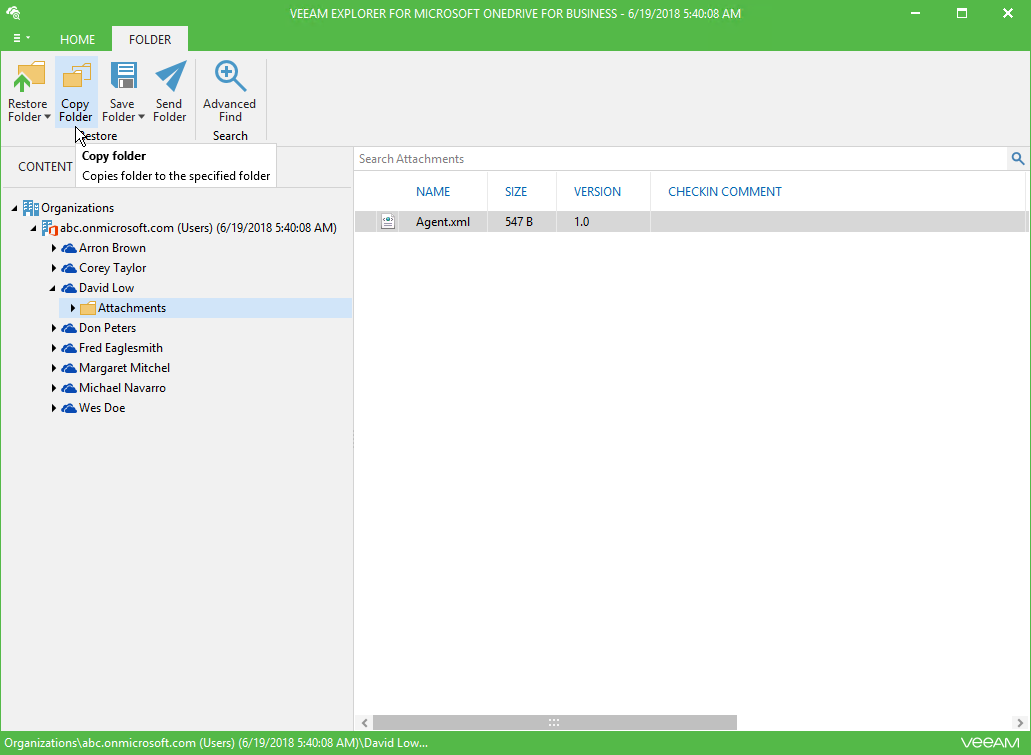Expand the Attachments folder node
This screenshot has height=755, width=1031.
point(73,308)
